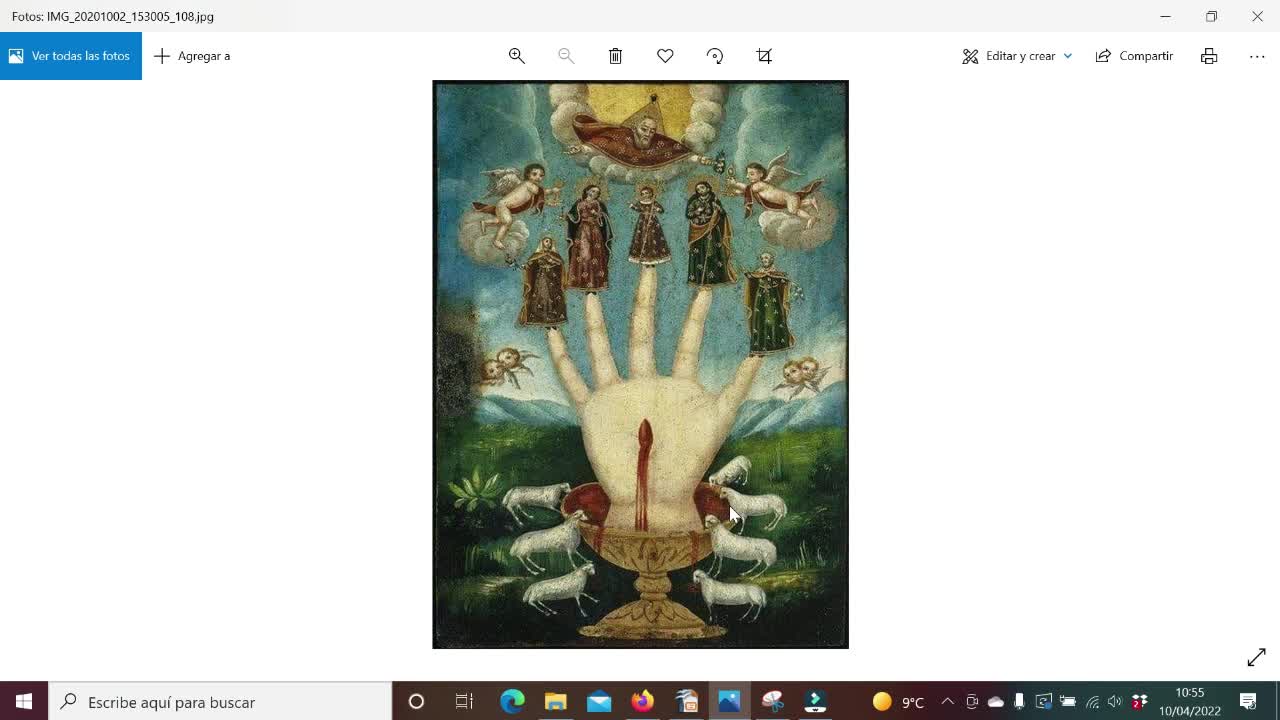Open Task View in taskbar

pyautogui.click(x=464, y=702)
